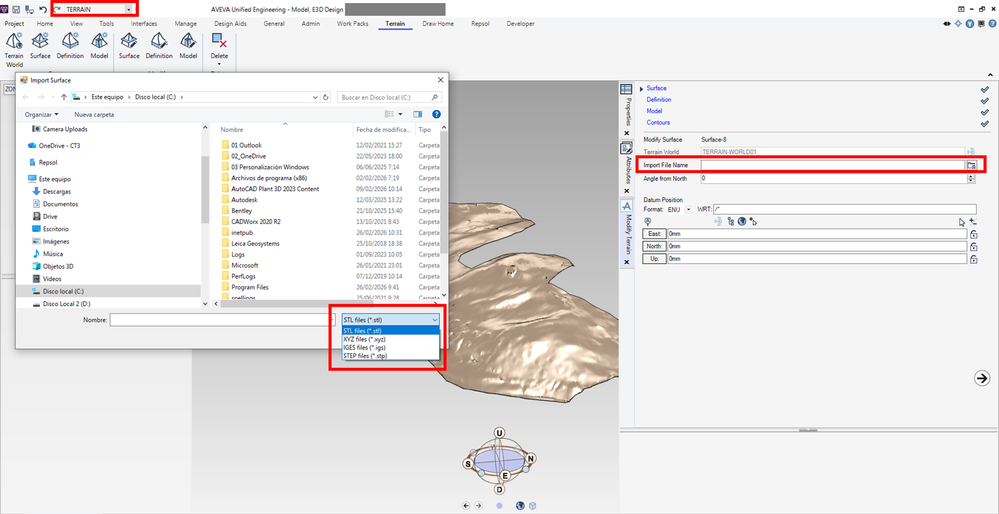Open the Project menu
999x514 pixels.
coord(14,24)
